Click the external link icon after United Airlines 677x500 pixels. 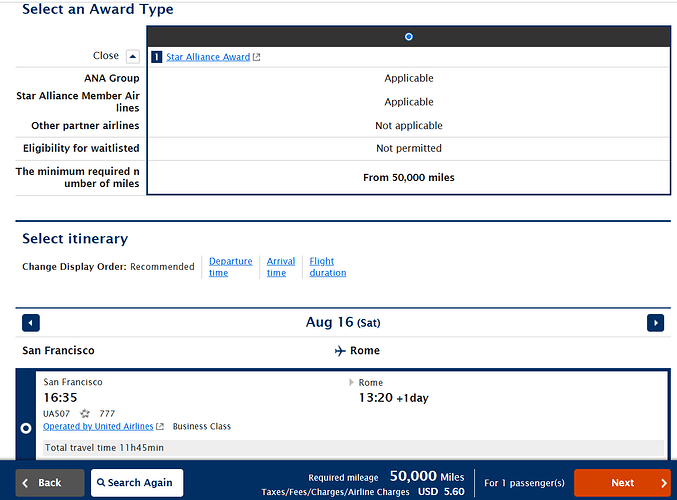click(160, 426)
